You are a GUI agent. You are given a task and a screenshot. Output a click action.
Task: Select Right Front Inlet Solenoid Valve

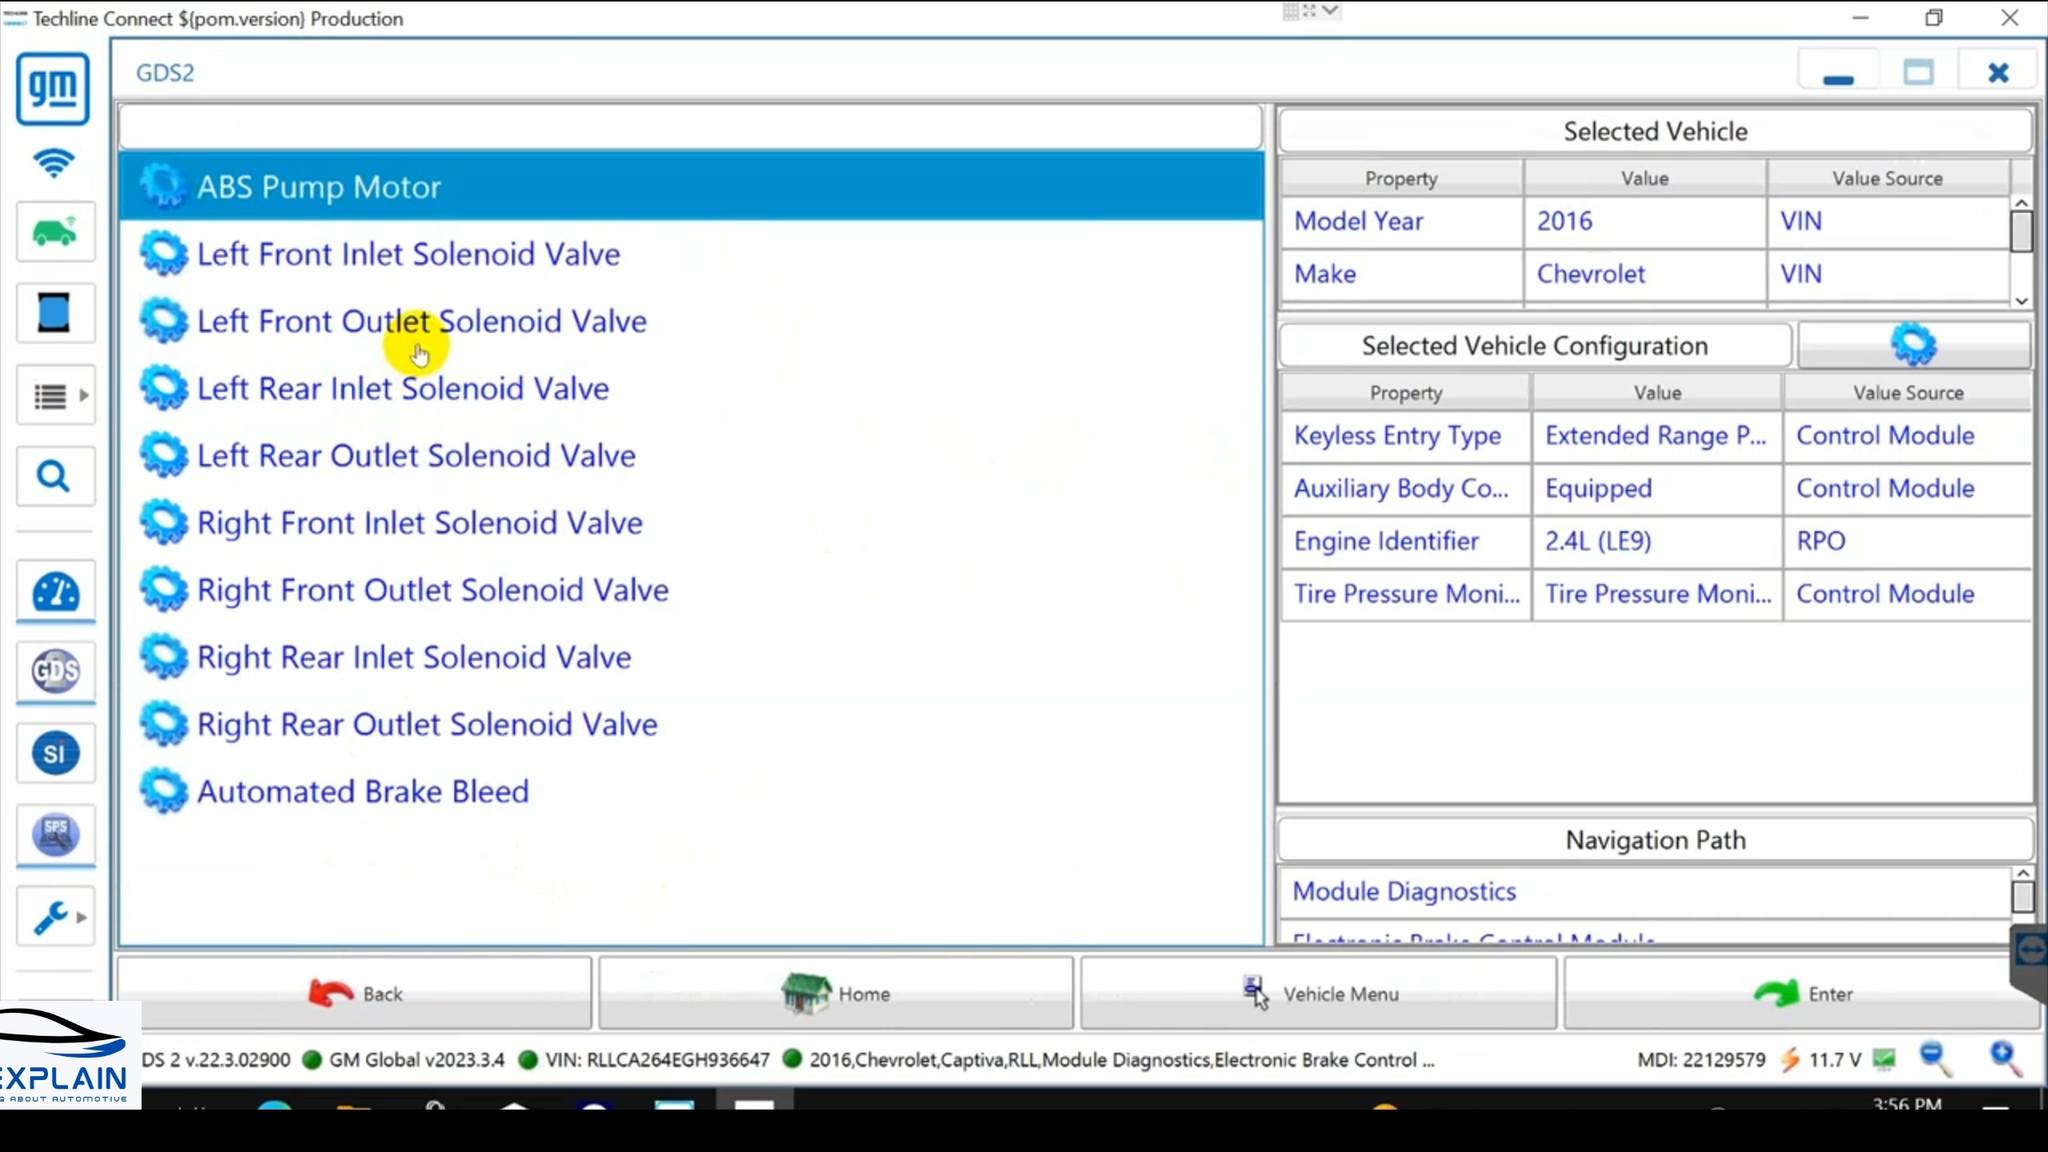[x=691, y=522]
